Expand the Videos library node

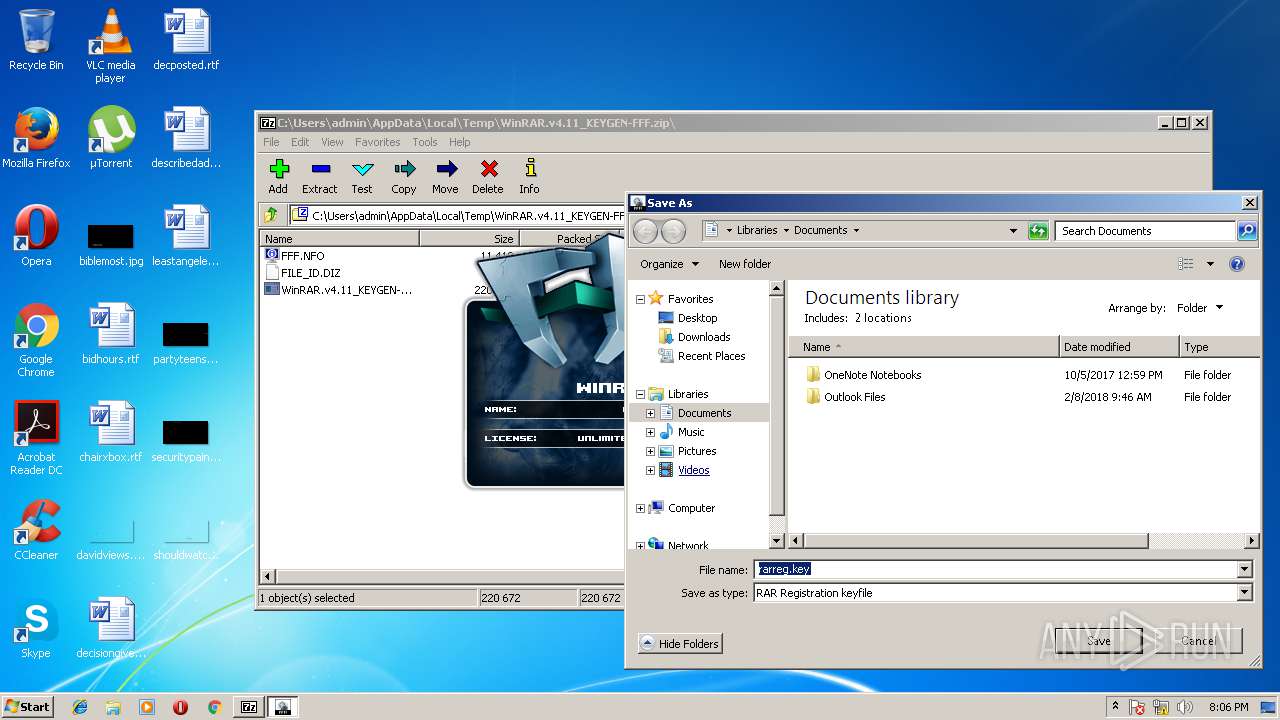click(650, 470)
